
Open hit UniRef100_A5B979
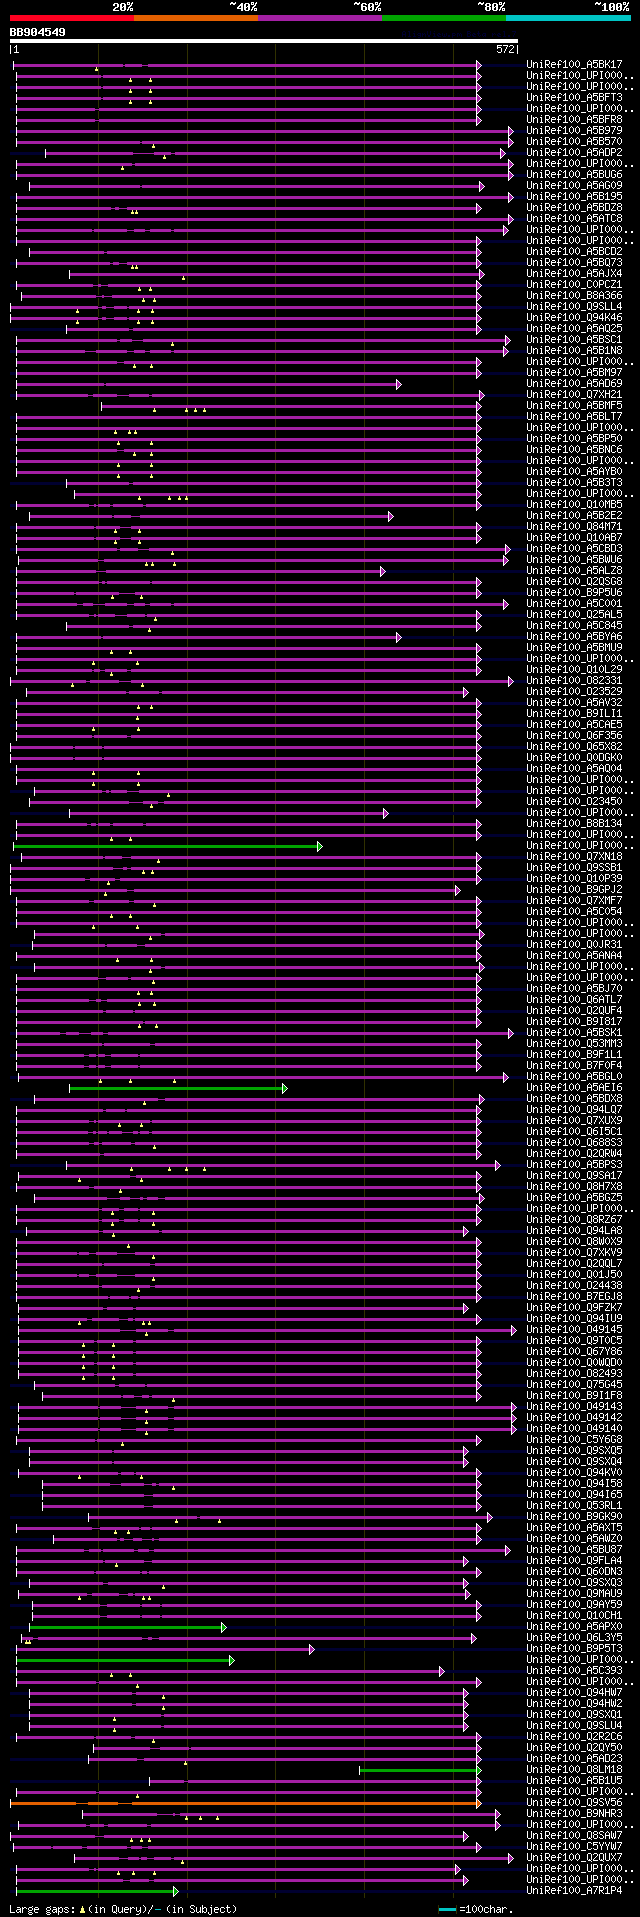[x=574, y=131]
